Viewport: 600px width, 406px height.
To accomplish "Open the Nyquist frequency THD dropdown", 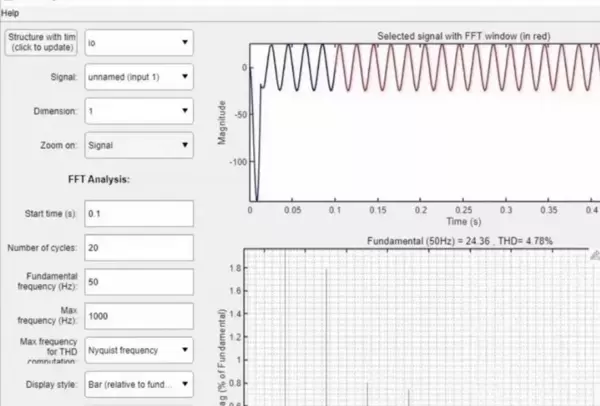I will (138, 350).
